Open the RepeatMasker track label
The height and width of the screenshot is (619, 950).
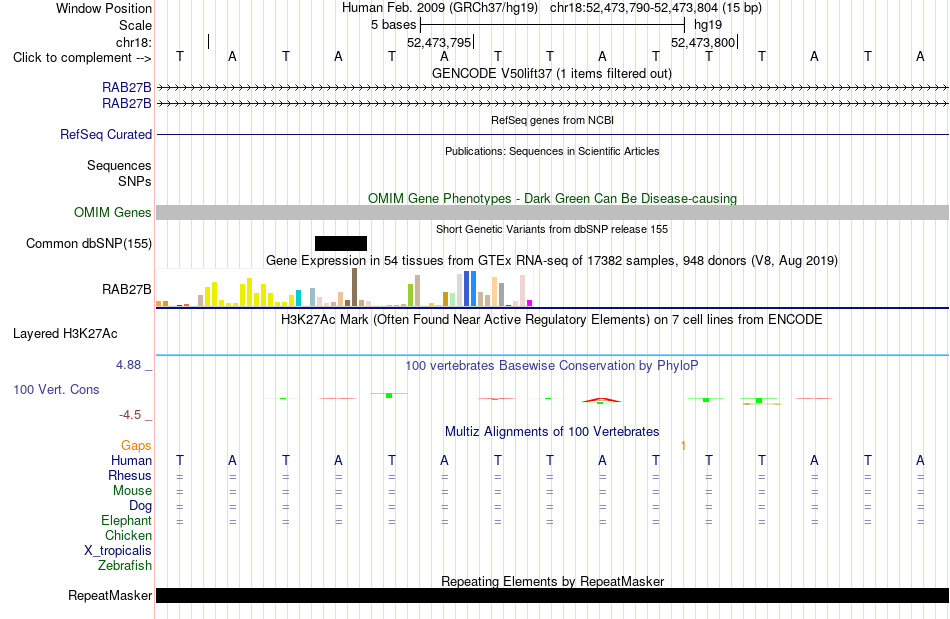(110, 595)
